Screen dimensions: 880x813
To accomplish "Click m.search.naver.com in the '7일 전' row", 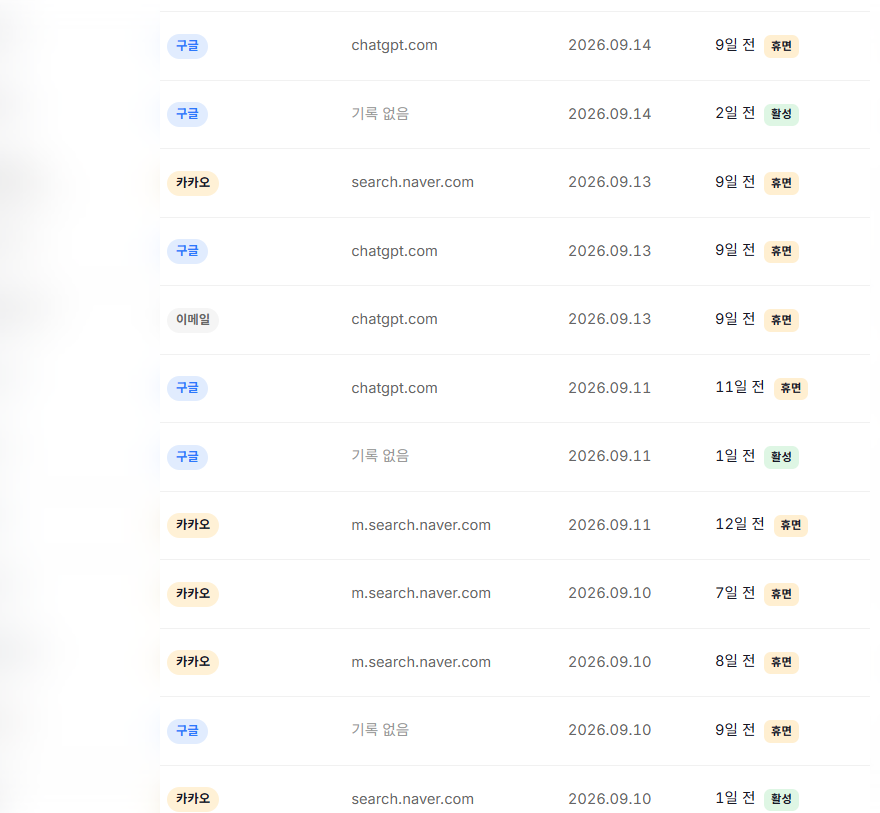I will (x=421, y=593).
